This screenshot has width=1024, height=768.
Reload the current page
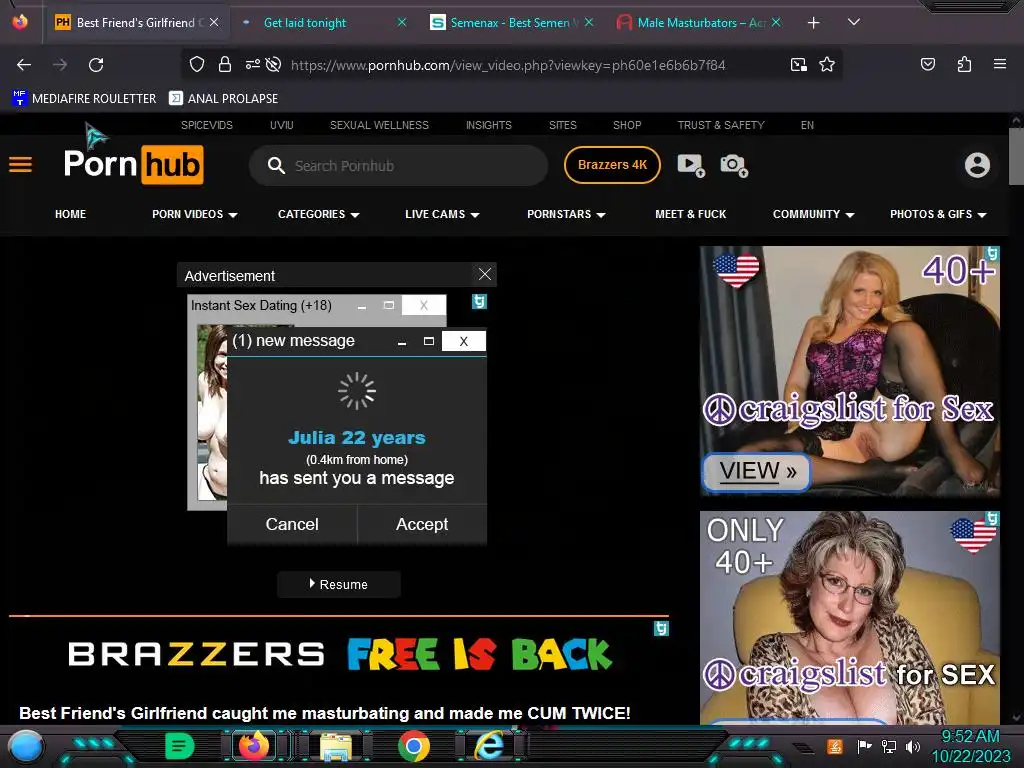[96, 65]
